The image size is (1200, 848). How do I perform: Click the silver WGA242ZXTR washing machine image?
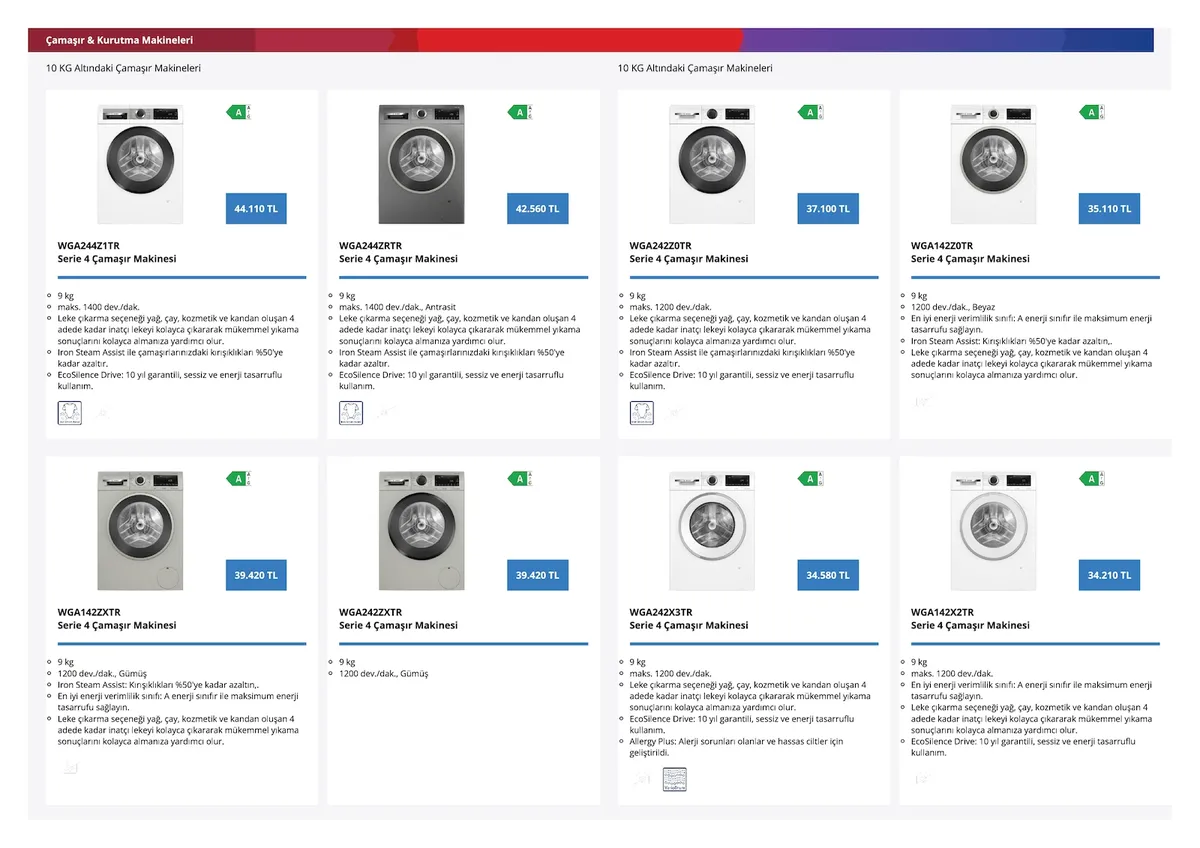pyautogui.click(x=421, y=530)
